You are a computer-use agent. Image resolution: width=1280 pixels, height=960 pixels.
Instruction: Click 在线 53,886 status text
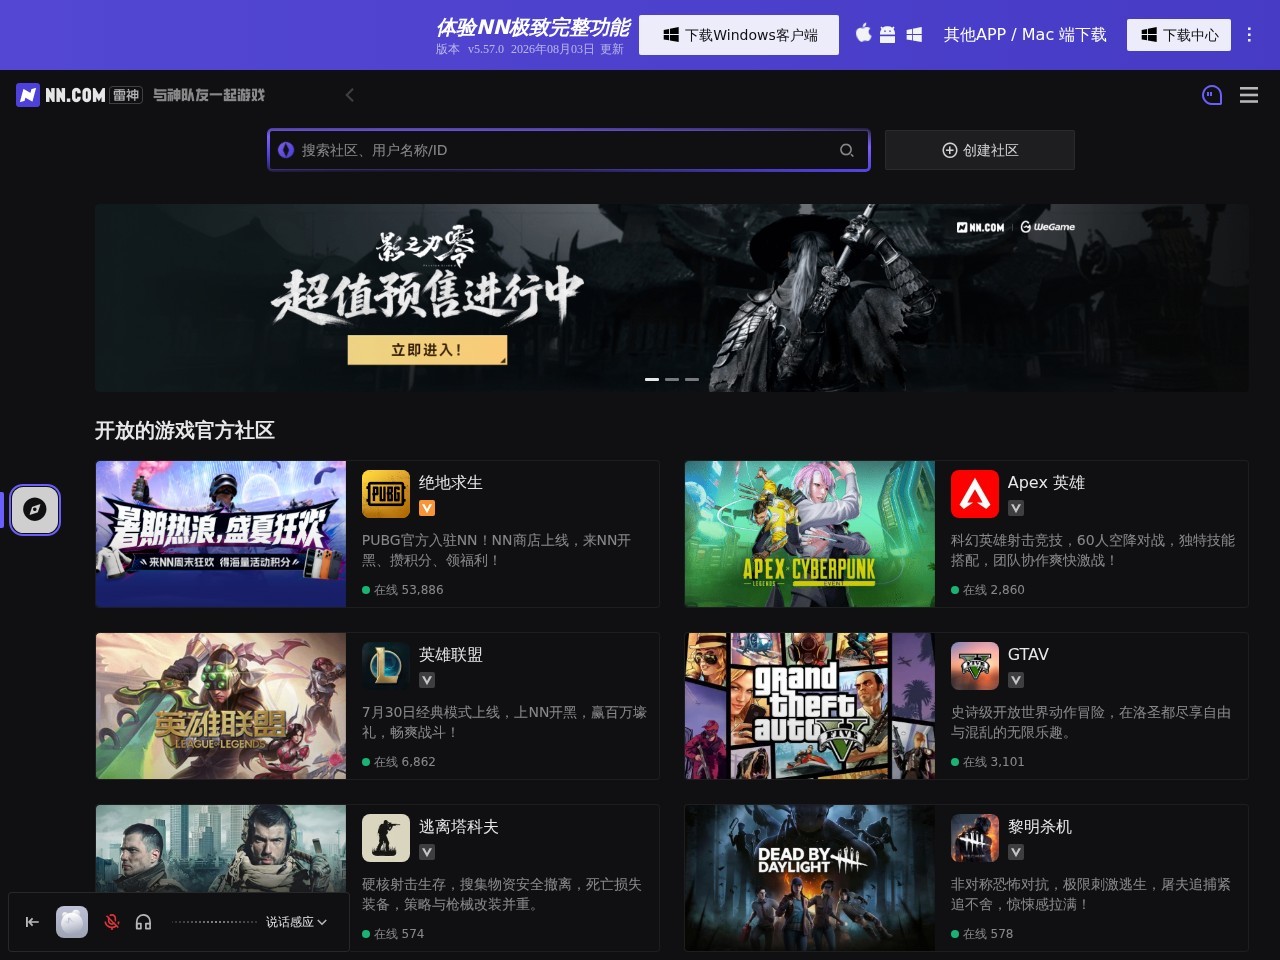(x=403, y=590)
